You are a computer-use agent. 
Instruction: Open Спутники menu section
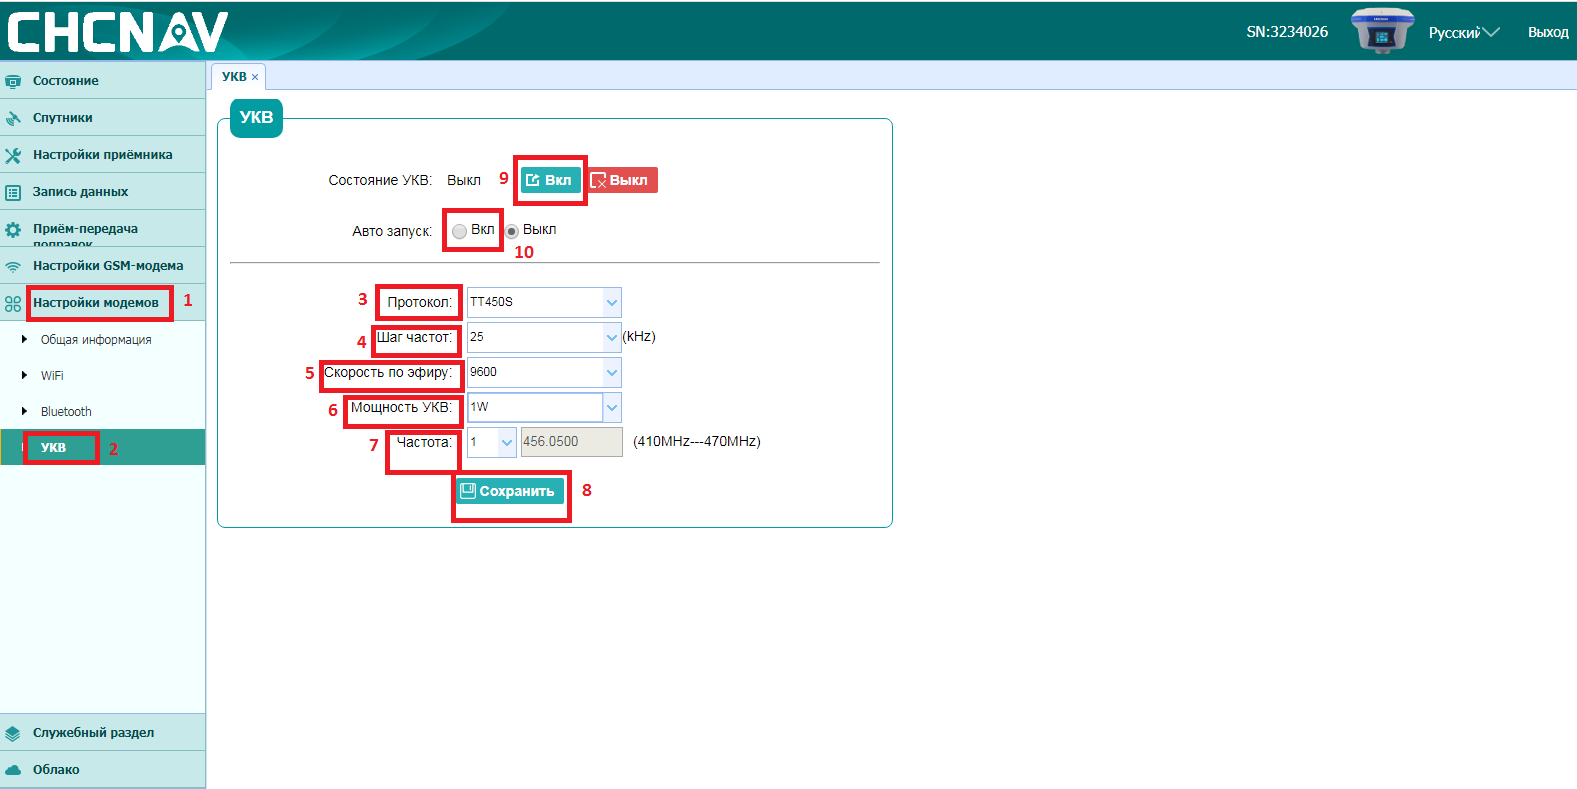(103, 118)
